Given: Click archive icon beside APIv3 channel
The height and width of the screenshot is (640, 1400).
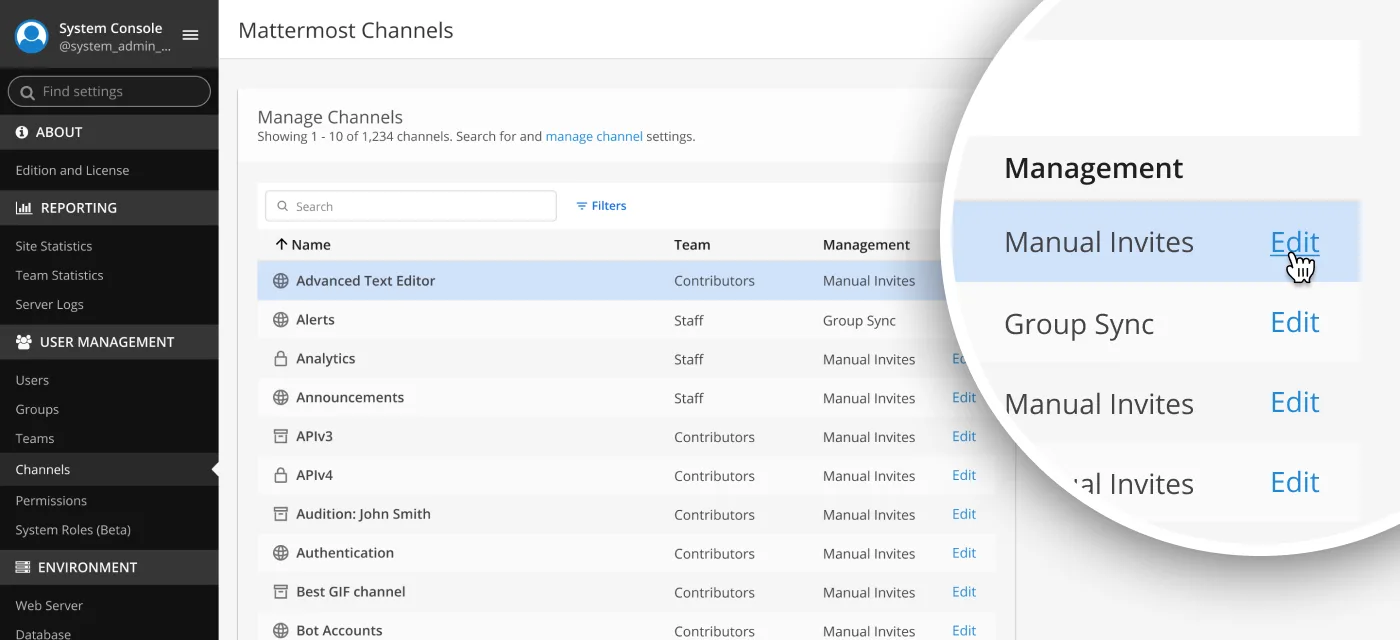Looking at the screenshot, I should 281,436.
